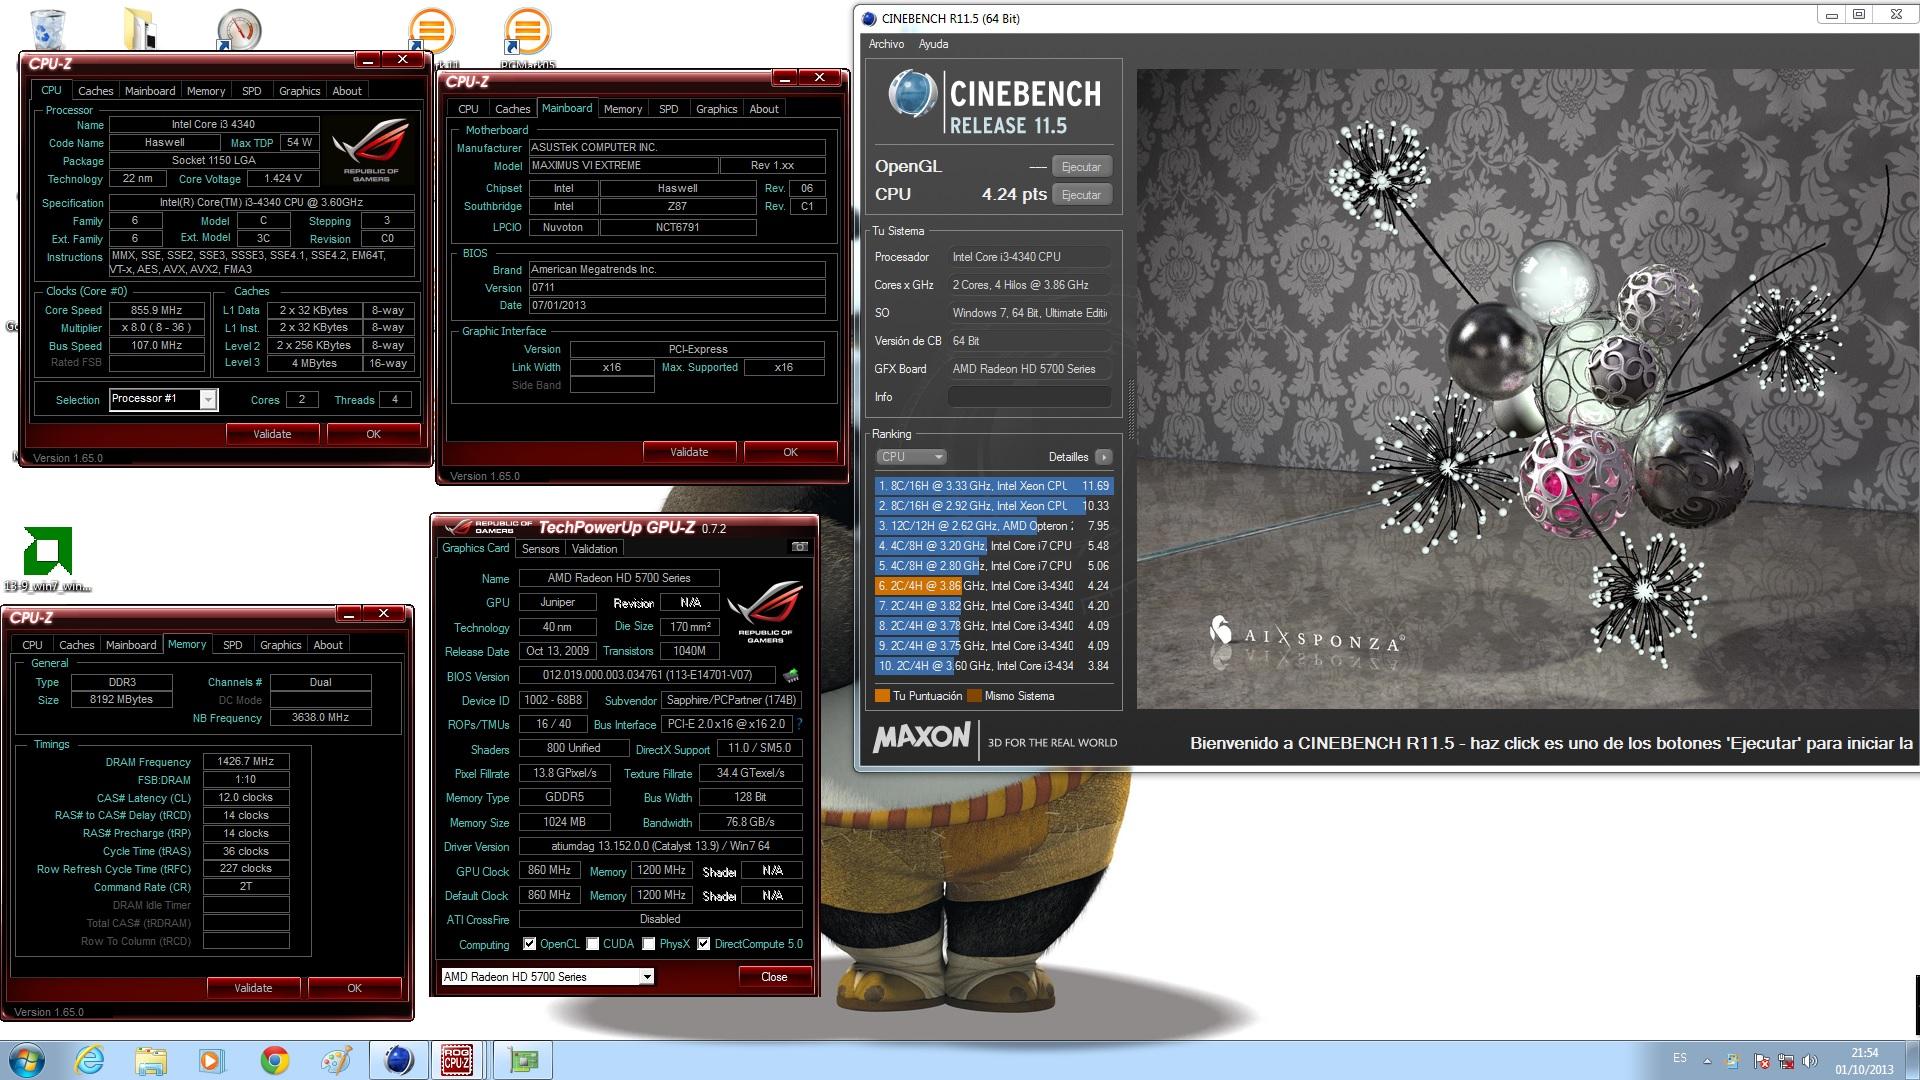Click OK in CPU-Z Mainboard window

790,452
